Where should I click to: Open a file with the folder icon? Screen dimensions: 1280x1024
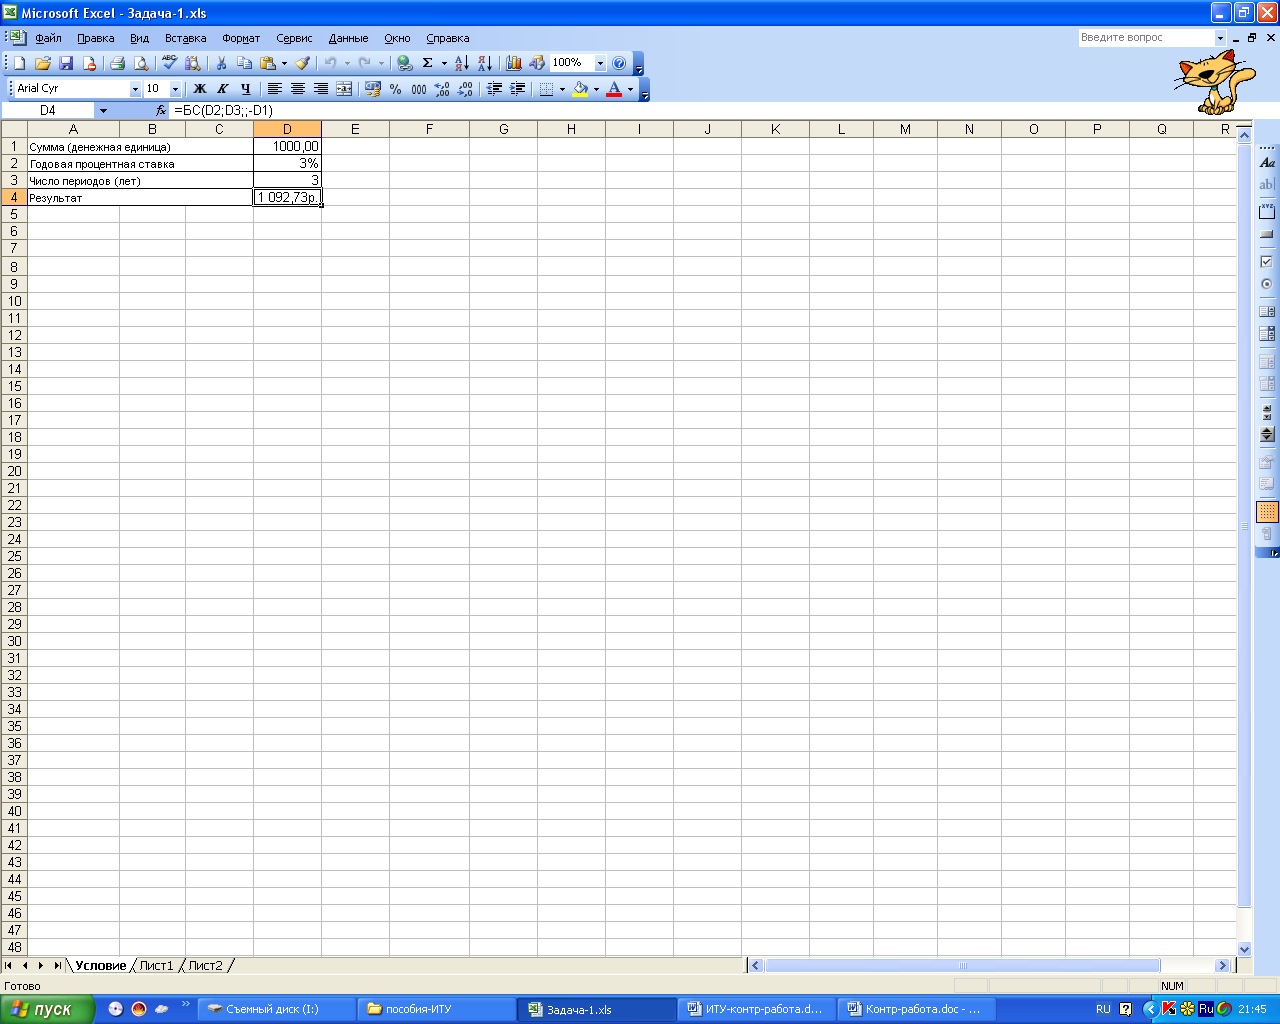(43, 63)
